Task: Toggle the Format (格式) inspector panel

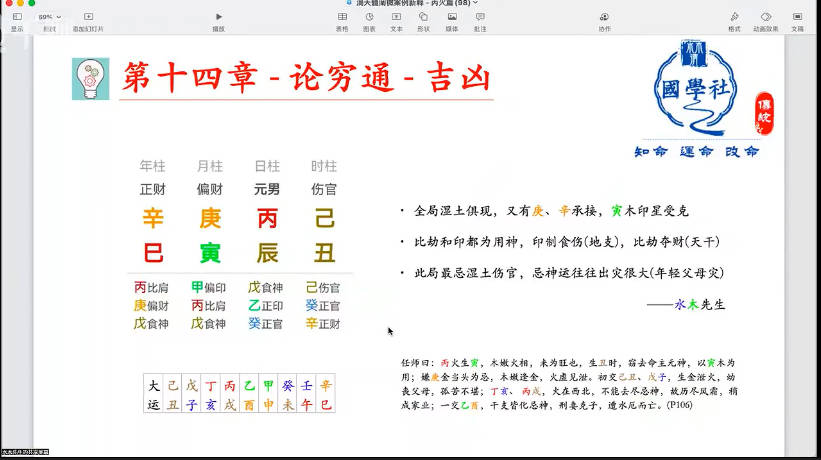Action: 734,18
